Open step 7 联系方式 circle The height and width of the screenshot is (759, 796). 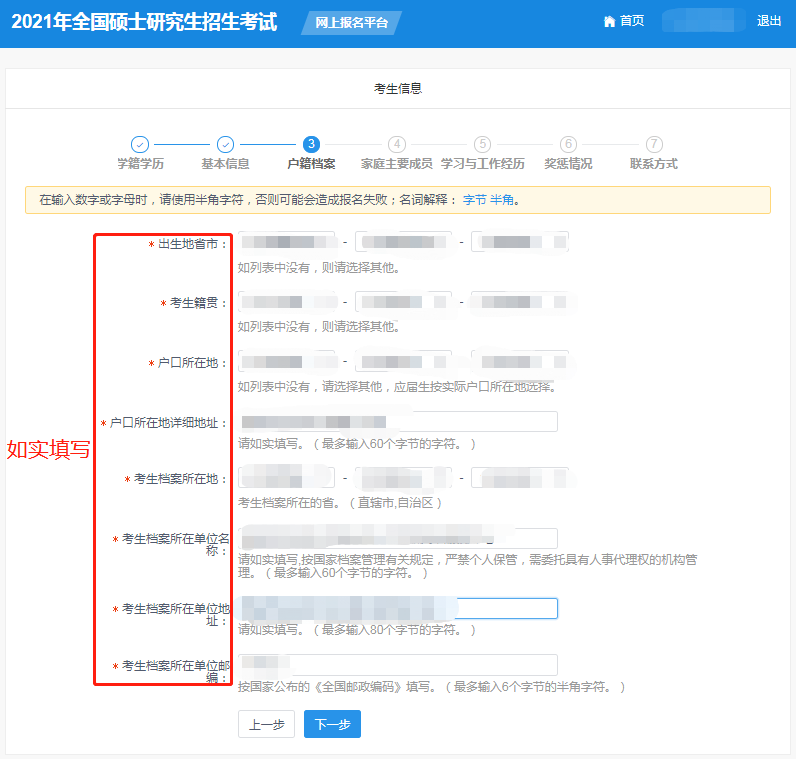point(654,145)
